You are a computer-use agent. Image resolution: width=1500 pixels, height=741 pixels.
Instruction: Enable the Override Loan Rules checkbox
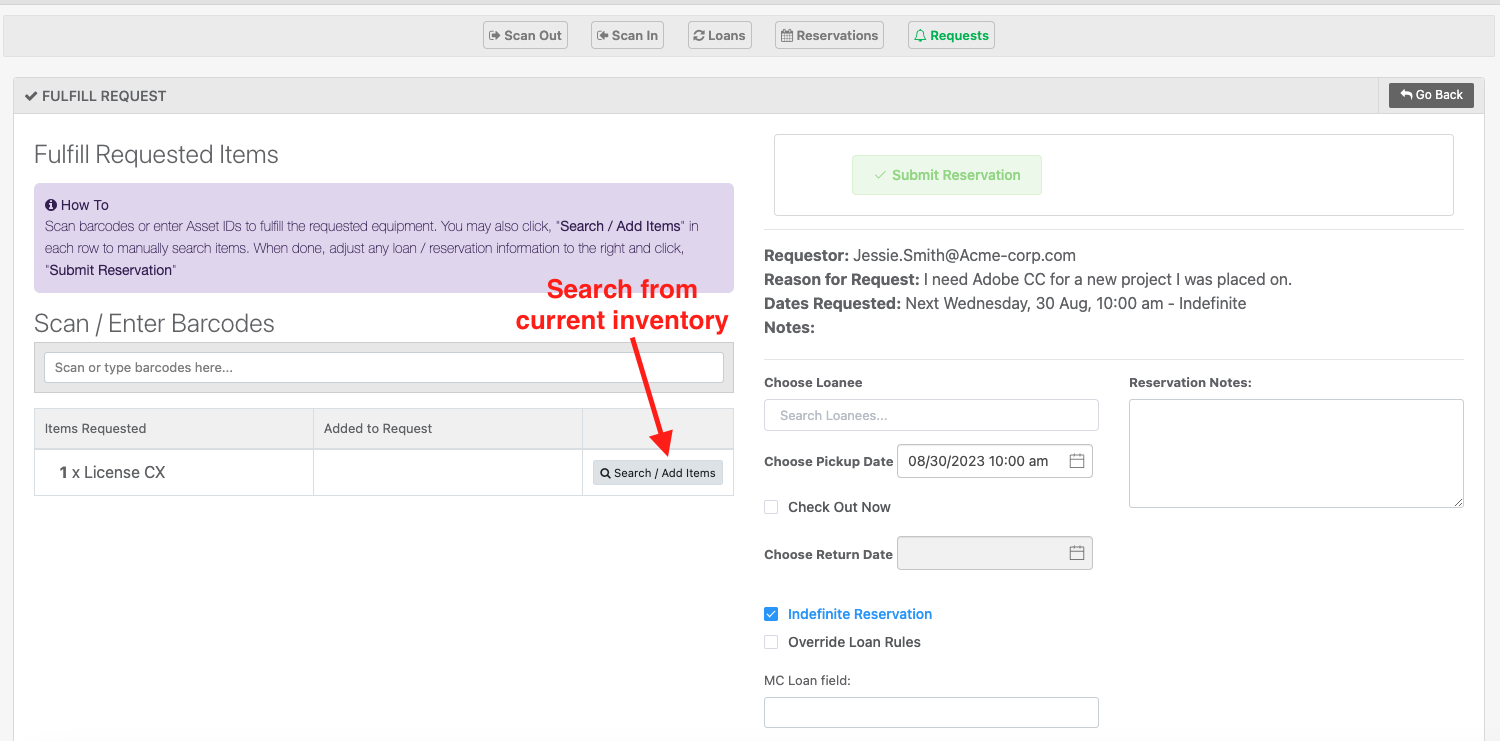(x=771, y=642)
